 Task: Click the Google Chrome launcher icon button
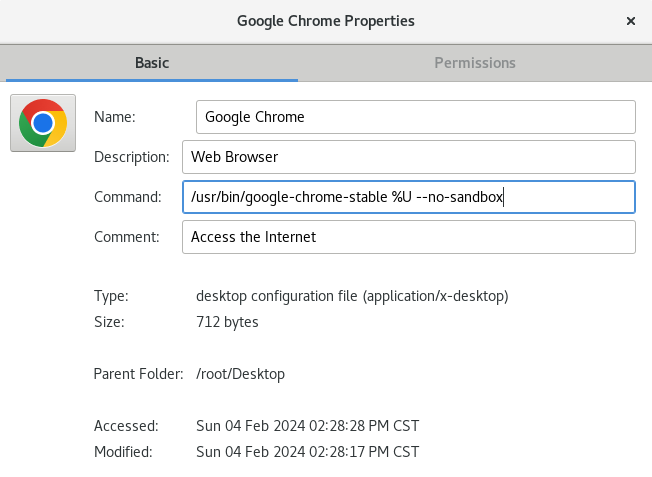[x=43, y=123]
